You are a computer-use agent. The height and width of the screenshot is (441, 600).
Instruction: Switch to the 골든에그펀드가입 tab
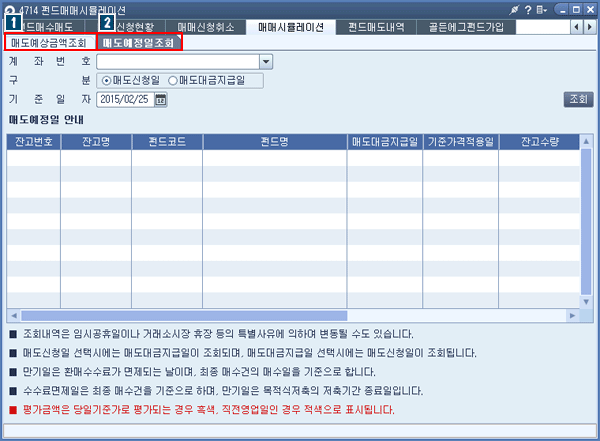[x=466, y=27]
